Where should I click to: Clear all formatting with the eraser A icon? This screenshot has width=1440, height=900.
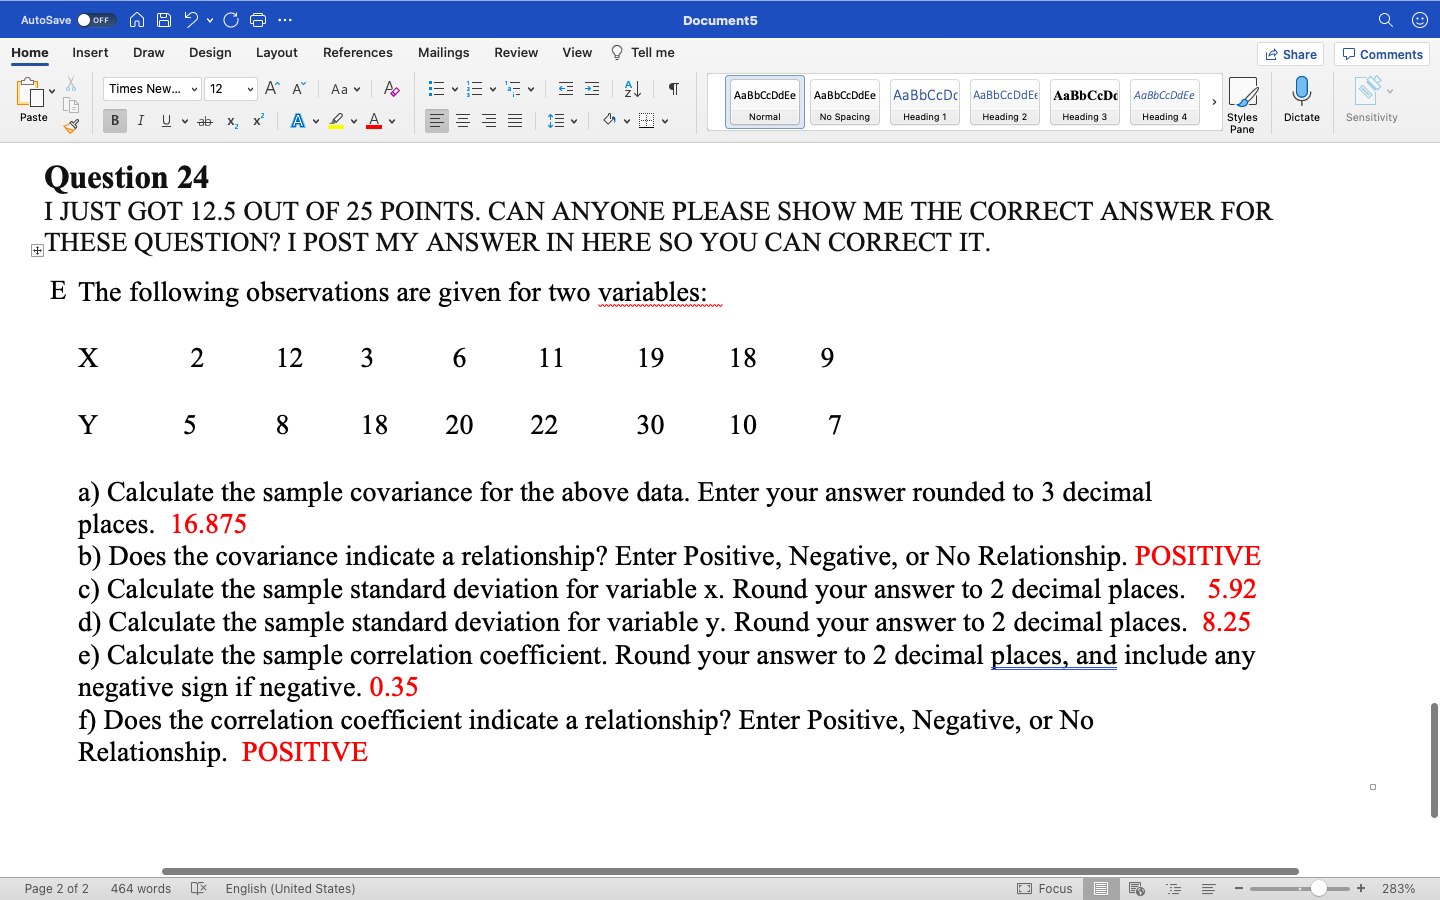click(392, 89)
